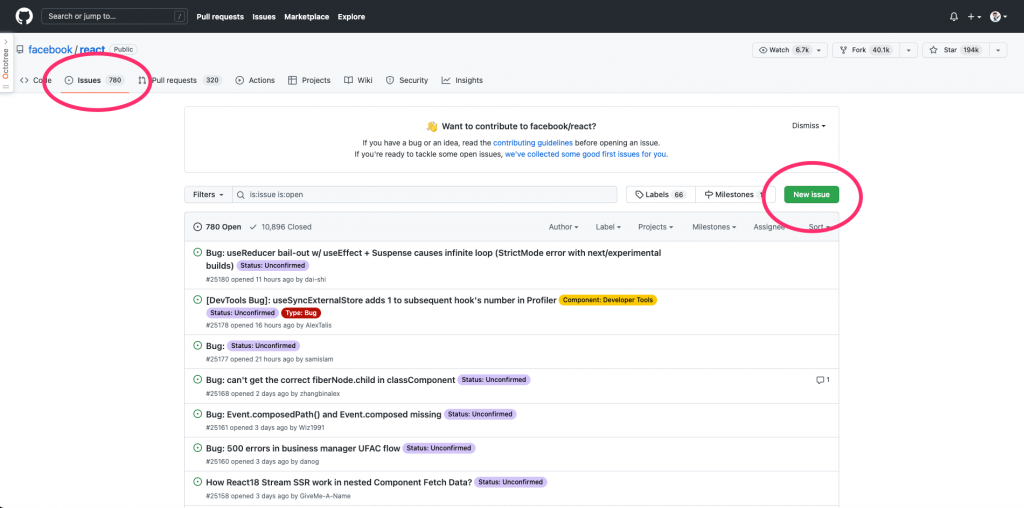Show 780 Open issues
The height and width of the screenshot is (508, 1024).
[x=217, y=227]
